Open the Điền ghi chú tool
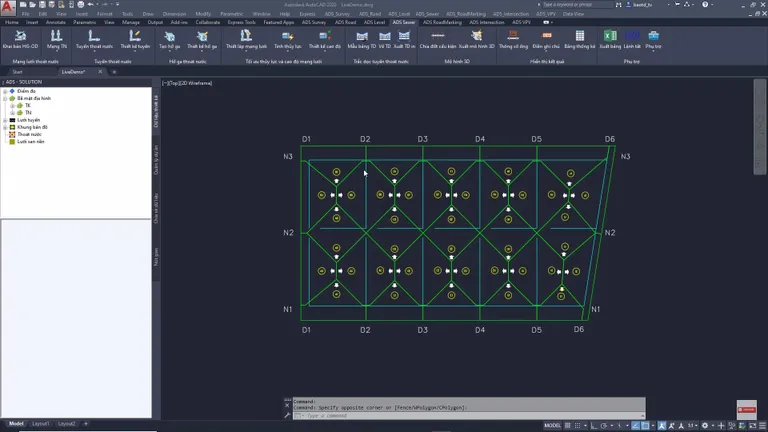This screenshot has width=768, height=432. pyautogui.click(x=546, y=39)
